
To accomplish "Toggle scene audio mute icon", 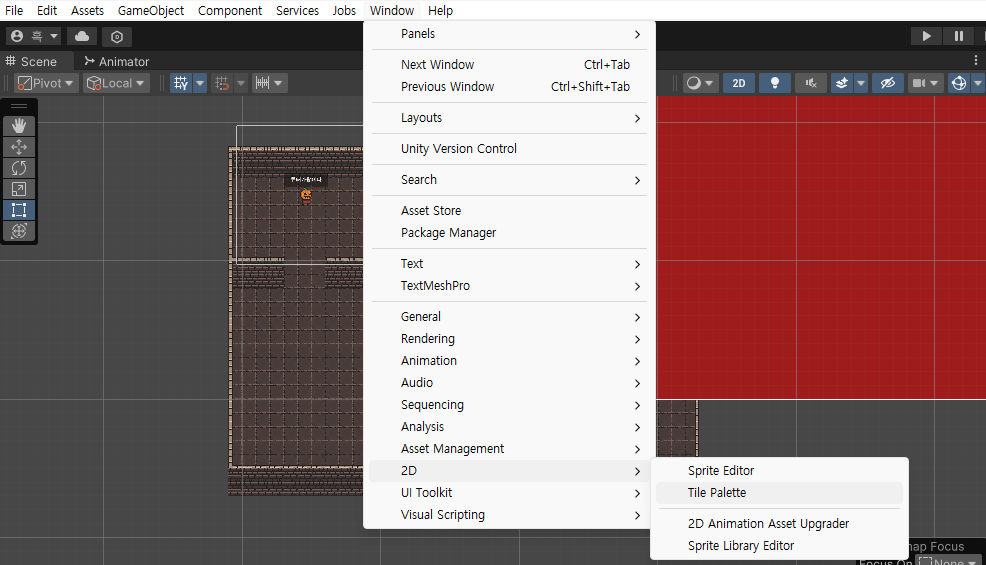I will [811, 83].
